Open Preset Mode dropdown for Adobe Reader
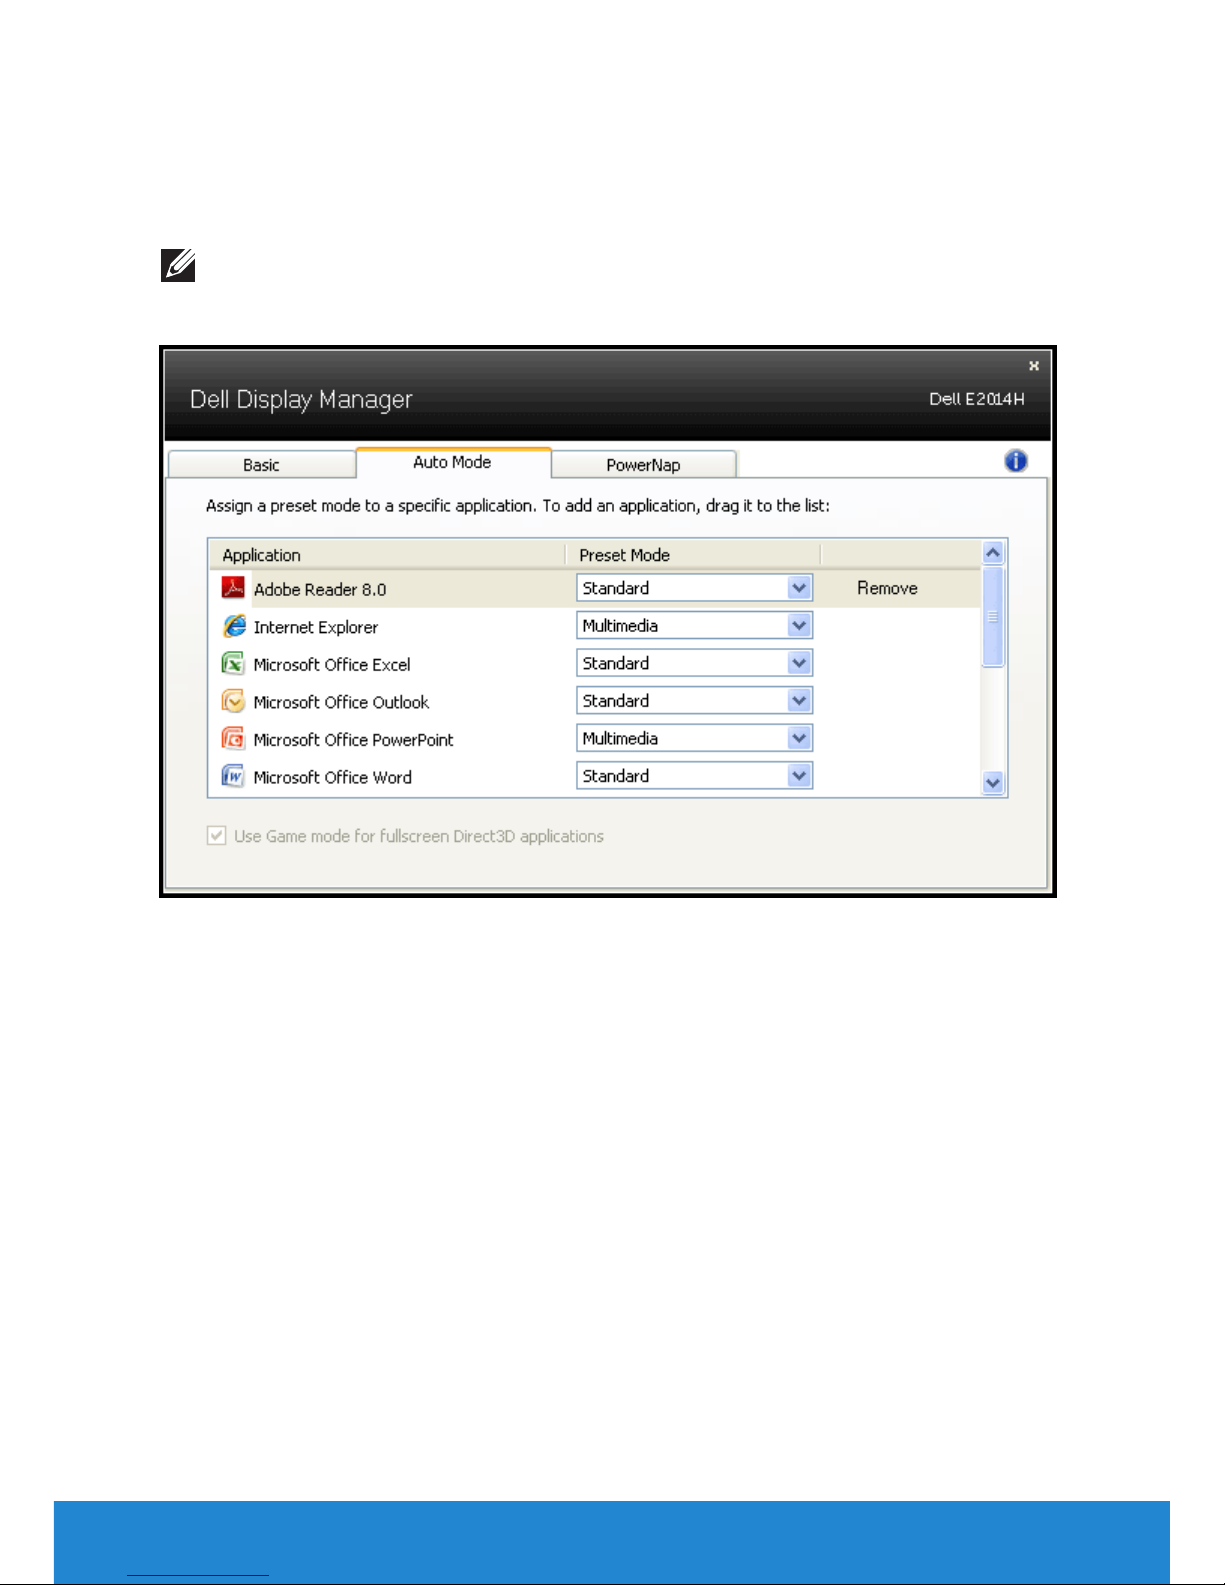 (798, 588)
